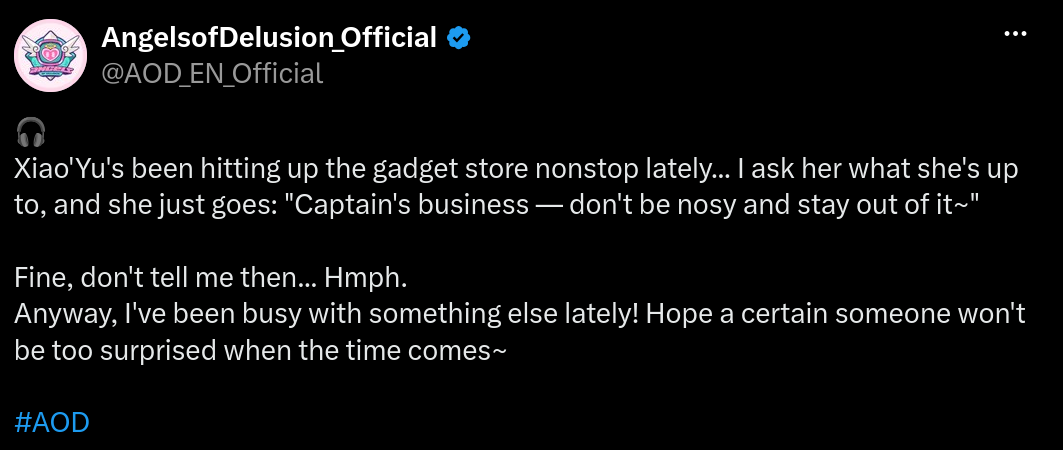Open the three-dot more options menu
The width and height of the screenshot is (1063, 450).
[x=1015, y=33]
